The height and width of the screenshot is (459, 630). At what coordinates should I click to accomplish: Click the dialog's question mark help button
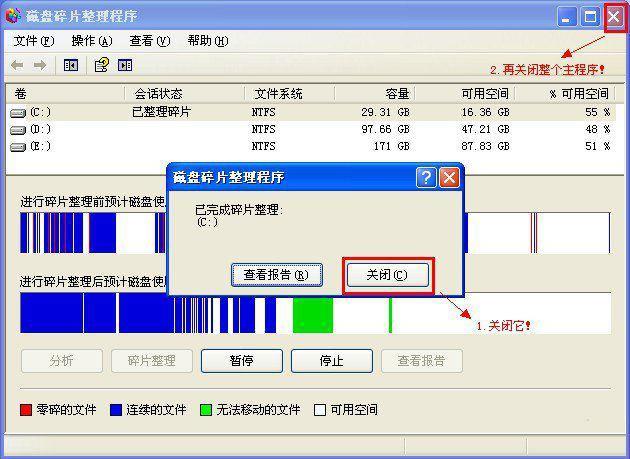[426, 177]
